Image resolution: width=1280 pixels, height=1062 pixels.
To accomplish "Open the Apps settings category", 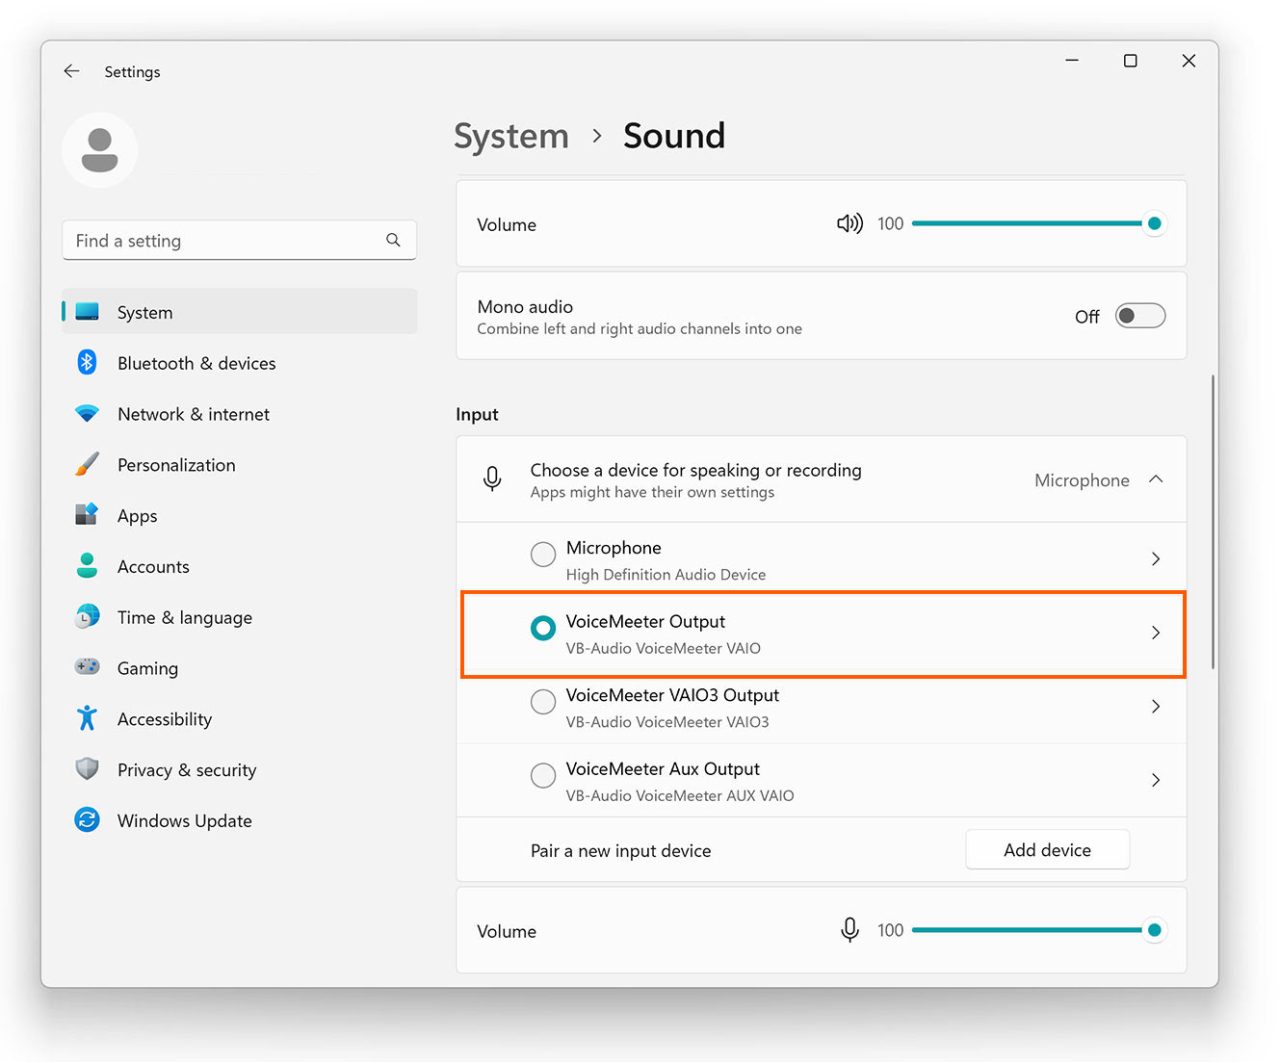I will click(137, 515).
